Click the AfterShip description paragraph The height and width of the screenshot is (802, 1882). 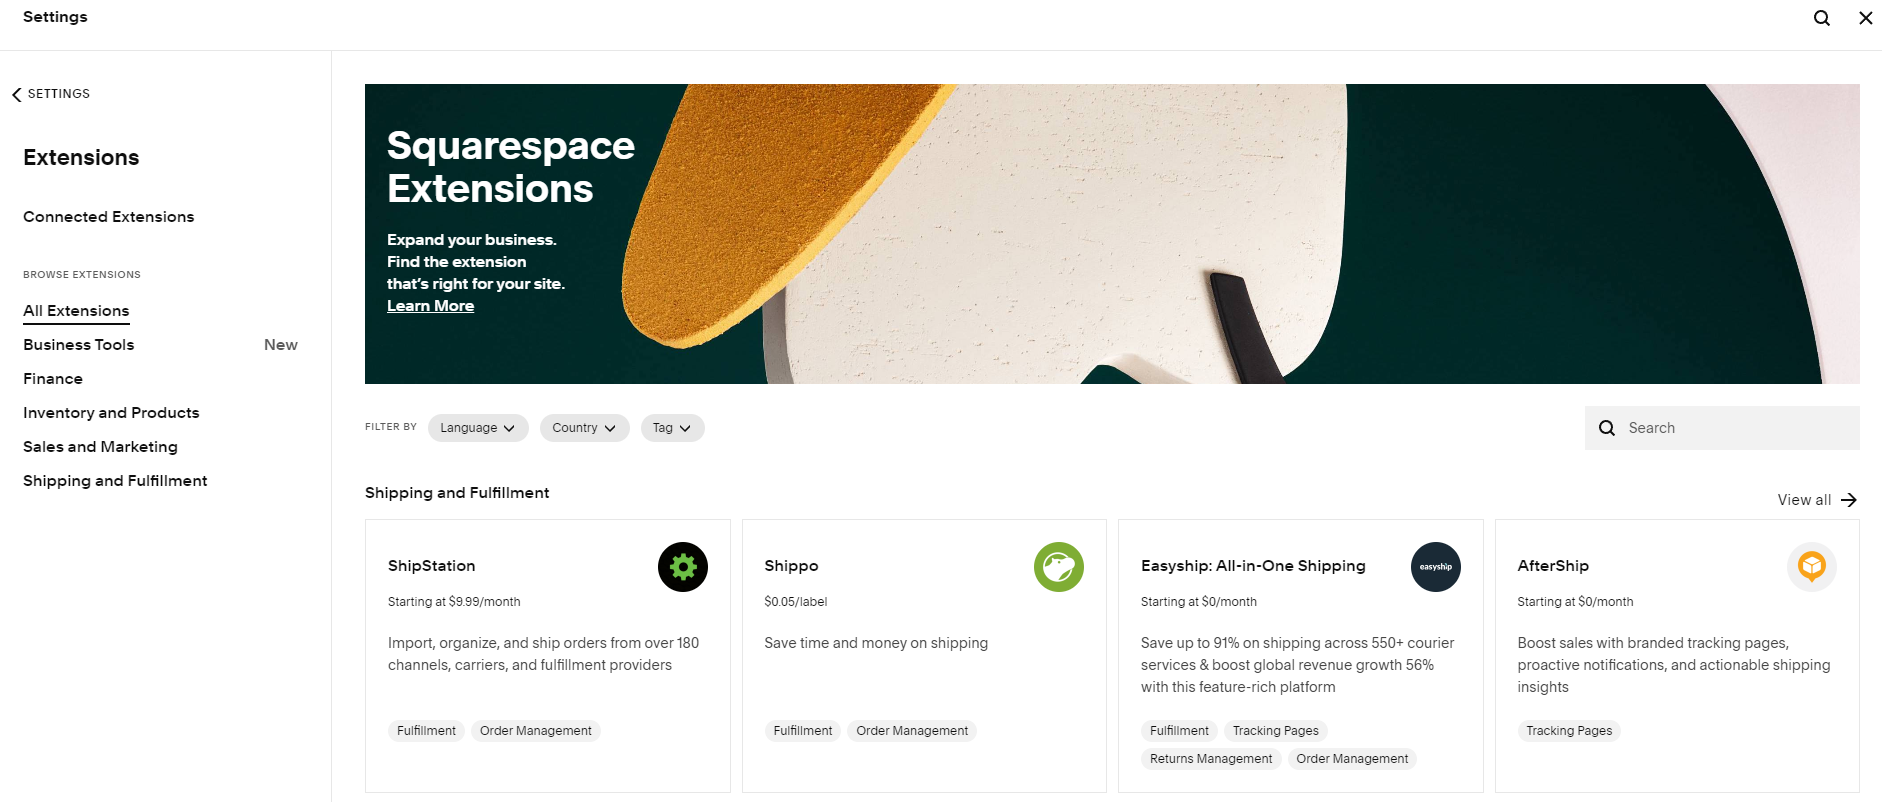click(1674, 665)
